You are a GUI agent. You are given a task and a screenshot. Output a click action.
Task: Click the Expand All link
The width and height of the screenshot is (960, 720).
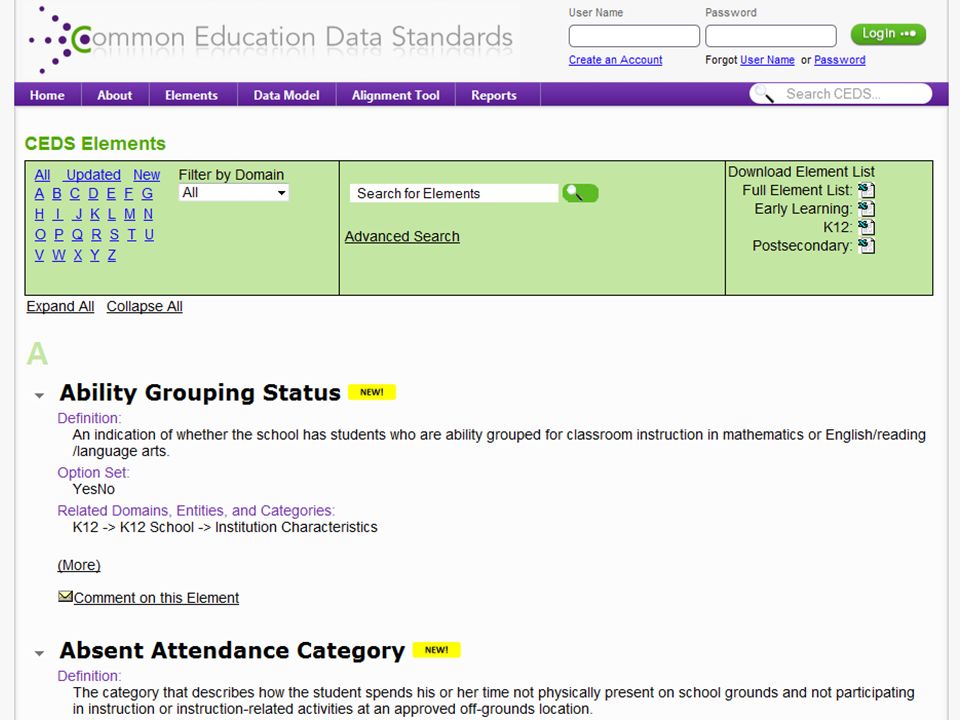tap(60, 306)
